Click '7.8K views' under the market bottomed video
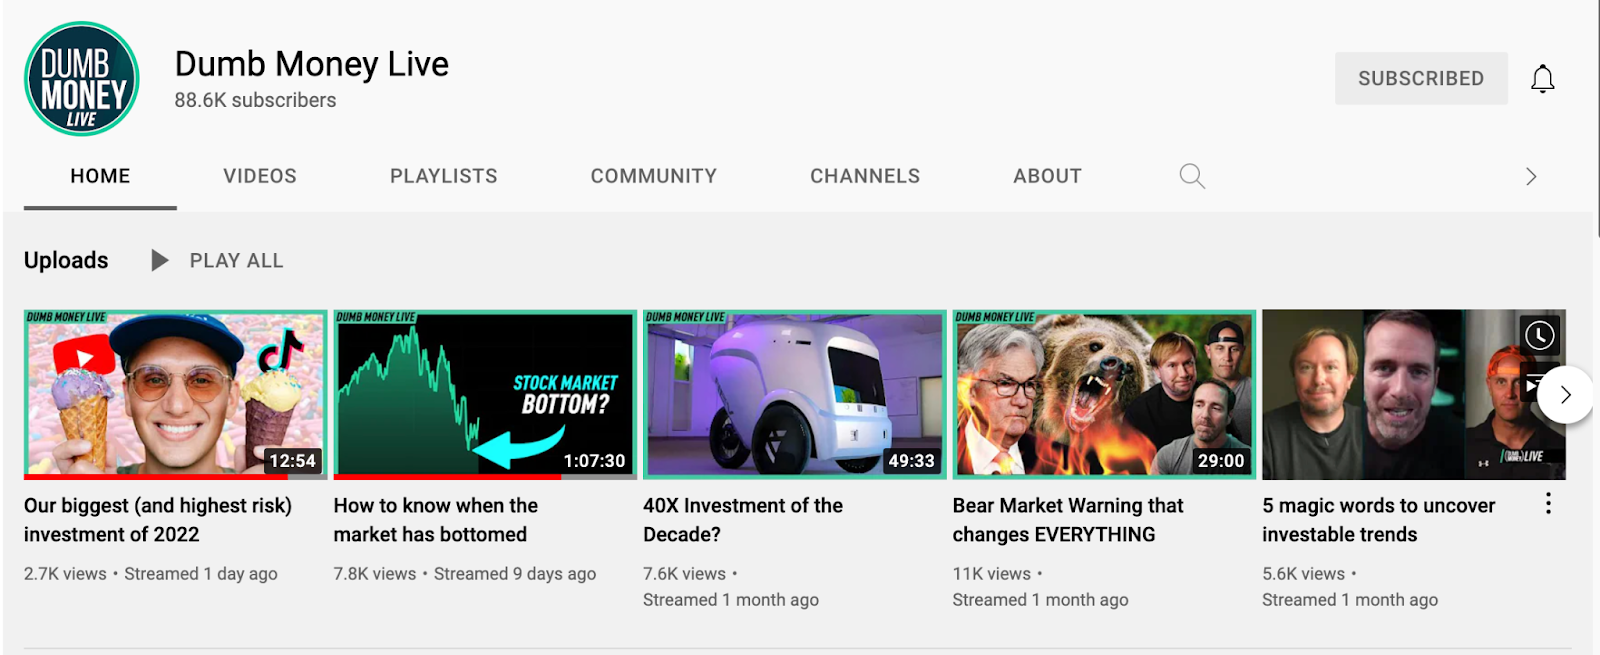 pos(375,574)
